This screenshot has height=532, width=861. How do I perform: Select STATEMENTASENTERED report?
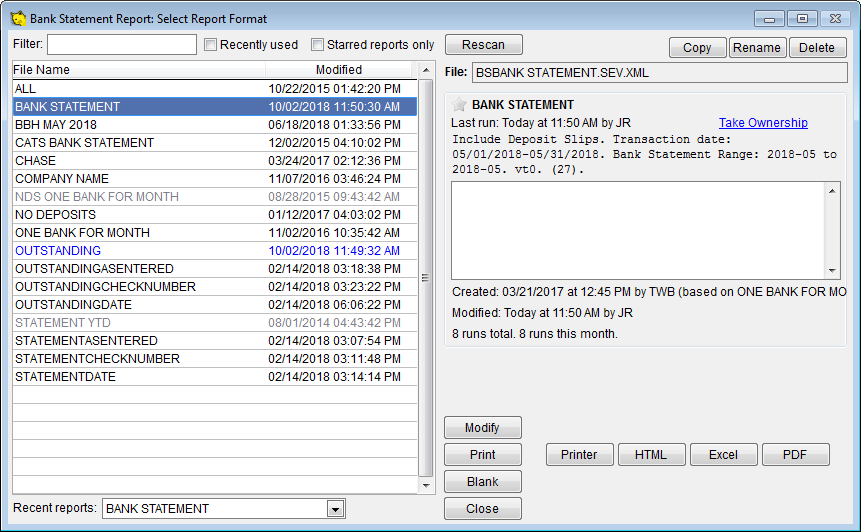pyautogui.click(x=215, y=341)
